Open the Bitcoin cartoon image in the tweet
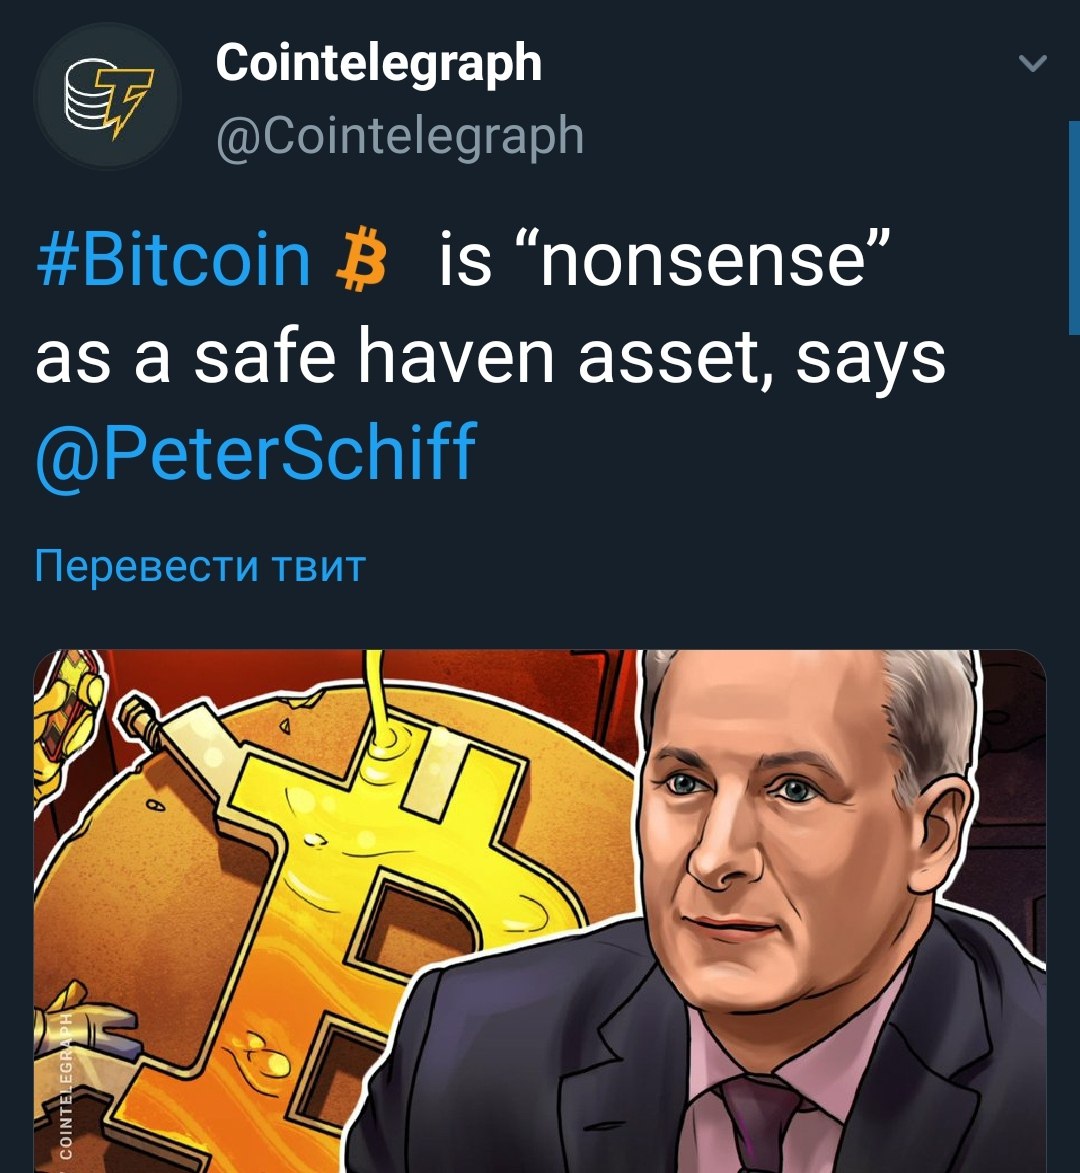This screenshot has height=1173, width=1080. coord(540,911)
